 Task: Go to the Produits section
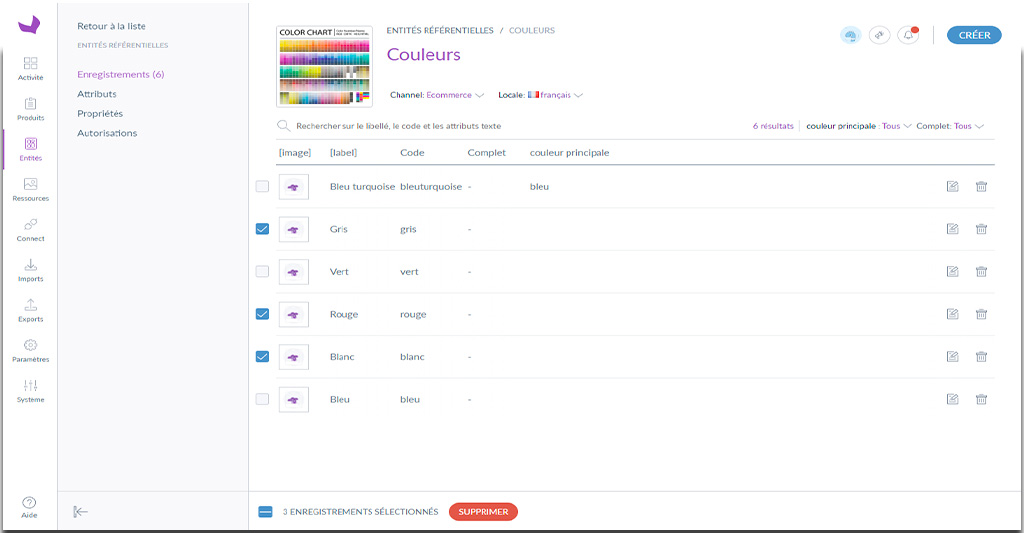click(x=30, y=109)
